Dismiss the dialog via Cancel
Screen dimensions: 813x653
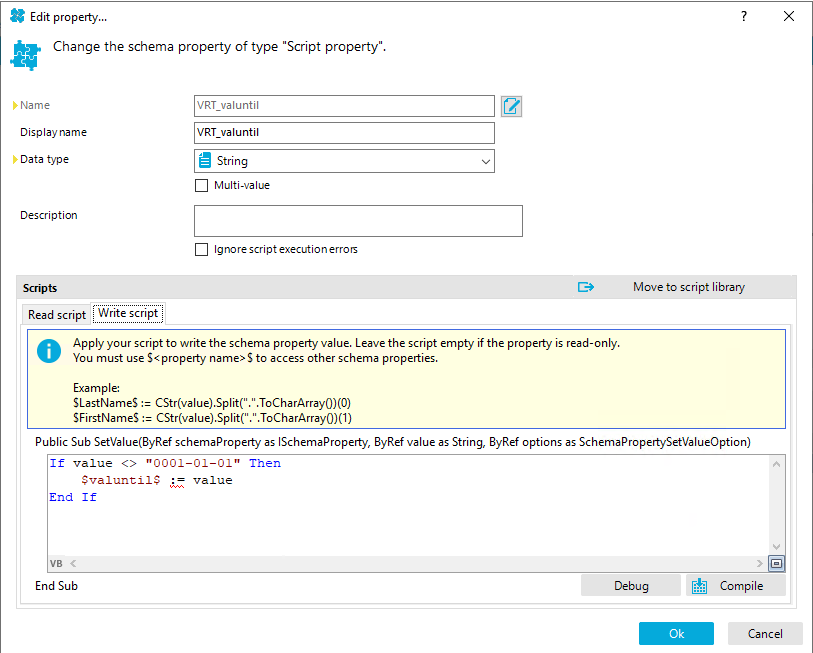[x=764, y=633]
